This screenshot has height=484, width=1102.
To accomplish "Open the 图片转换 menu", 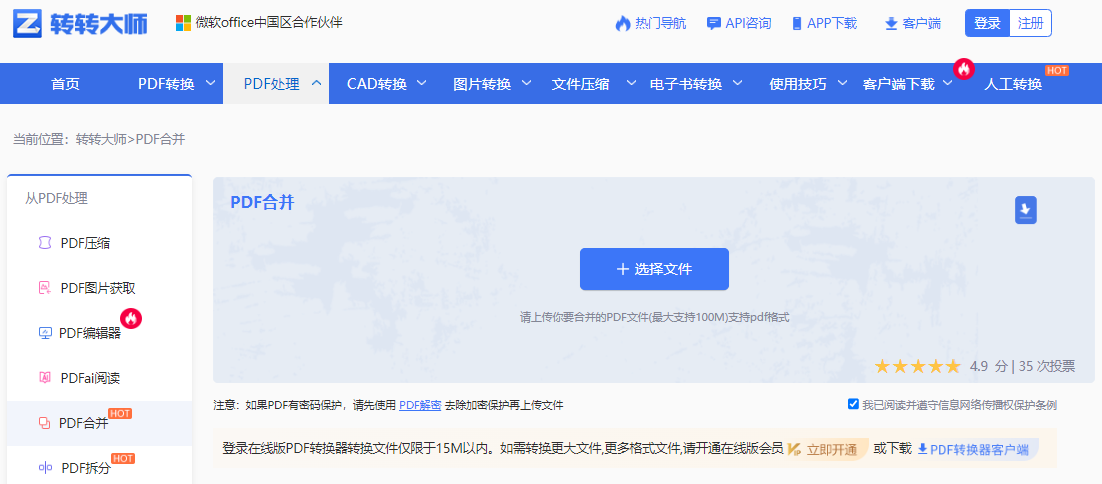I will (x=482, y=84).
